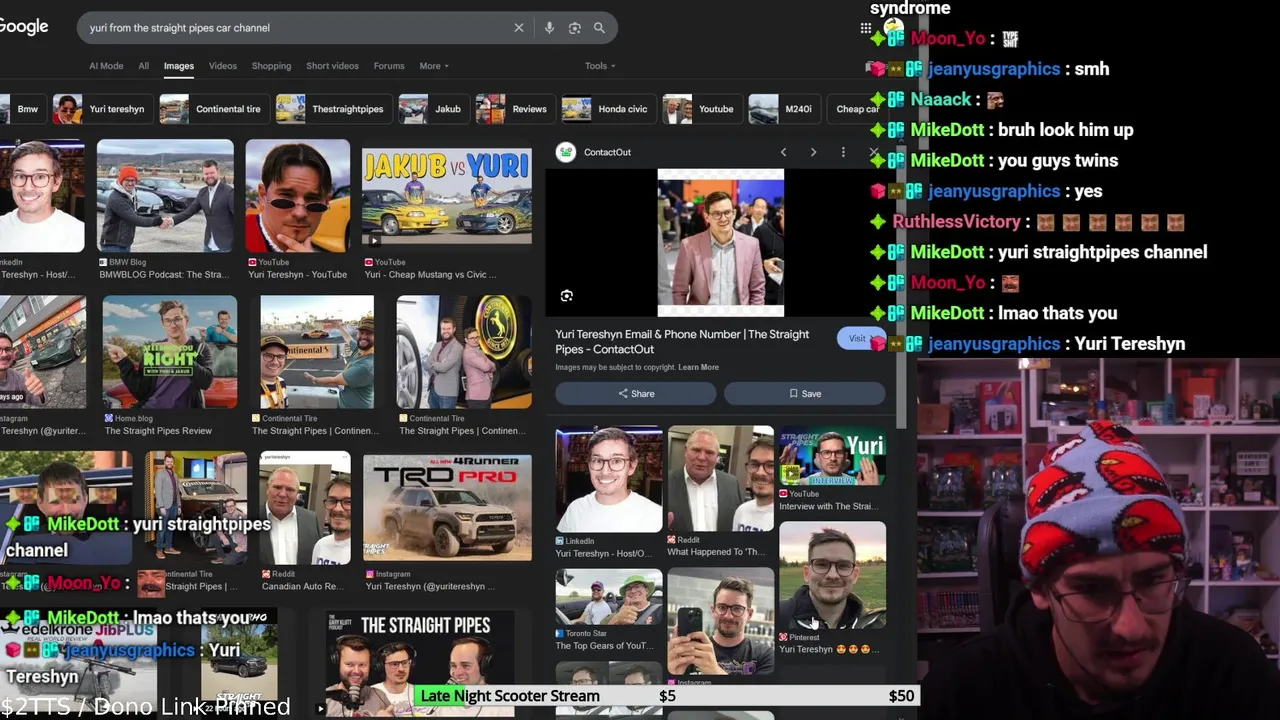Viewport: 1280px width, 720px height.
Task: Select the Images tab
Action: tap(179, 66)
